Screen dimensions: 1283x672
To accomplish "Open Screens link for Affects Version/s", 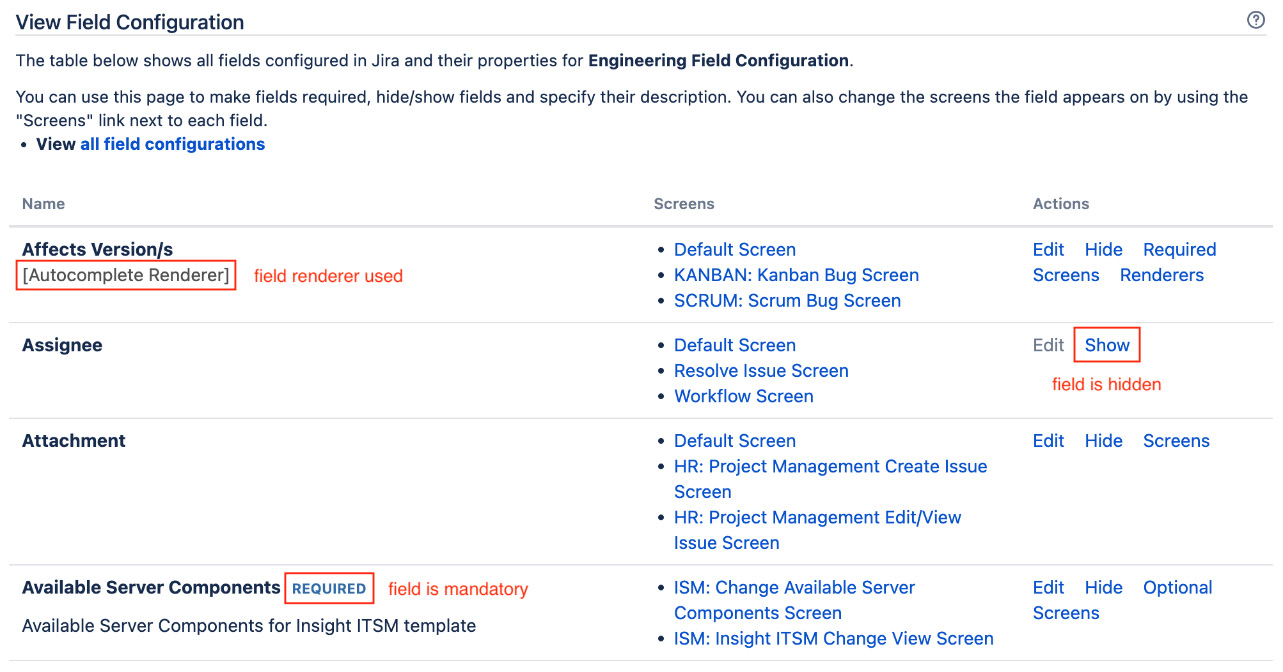I will [1065, 275].
